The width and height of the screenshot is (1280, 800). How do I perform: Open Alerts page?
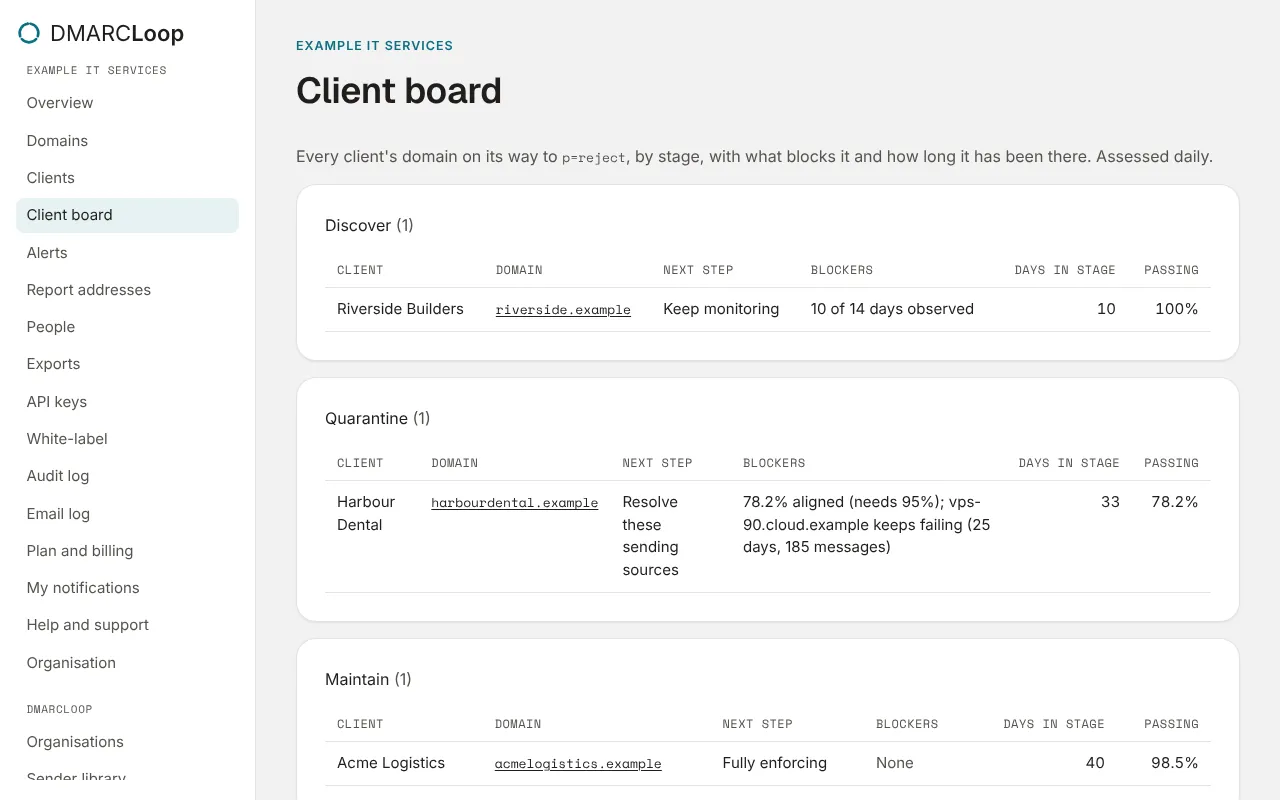(x=127, y=253)
